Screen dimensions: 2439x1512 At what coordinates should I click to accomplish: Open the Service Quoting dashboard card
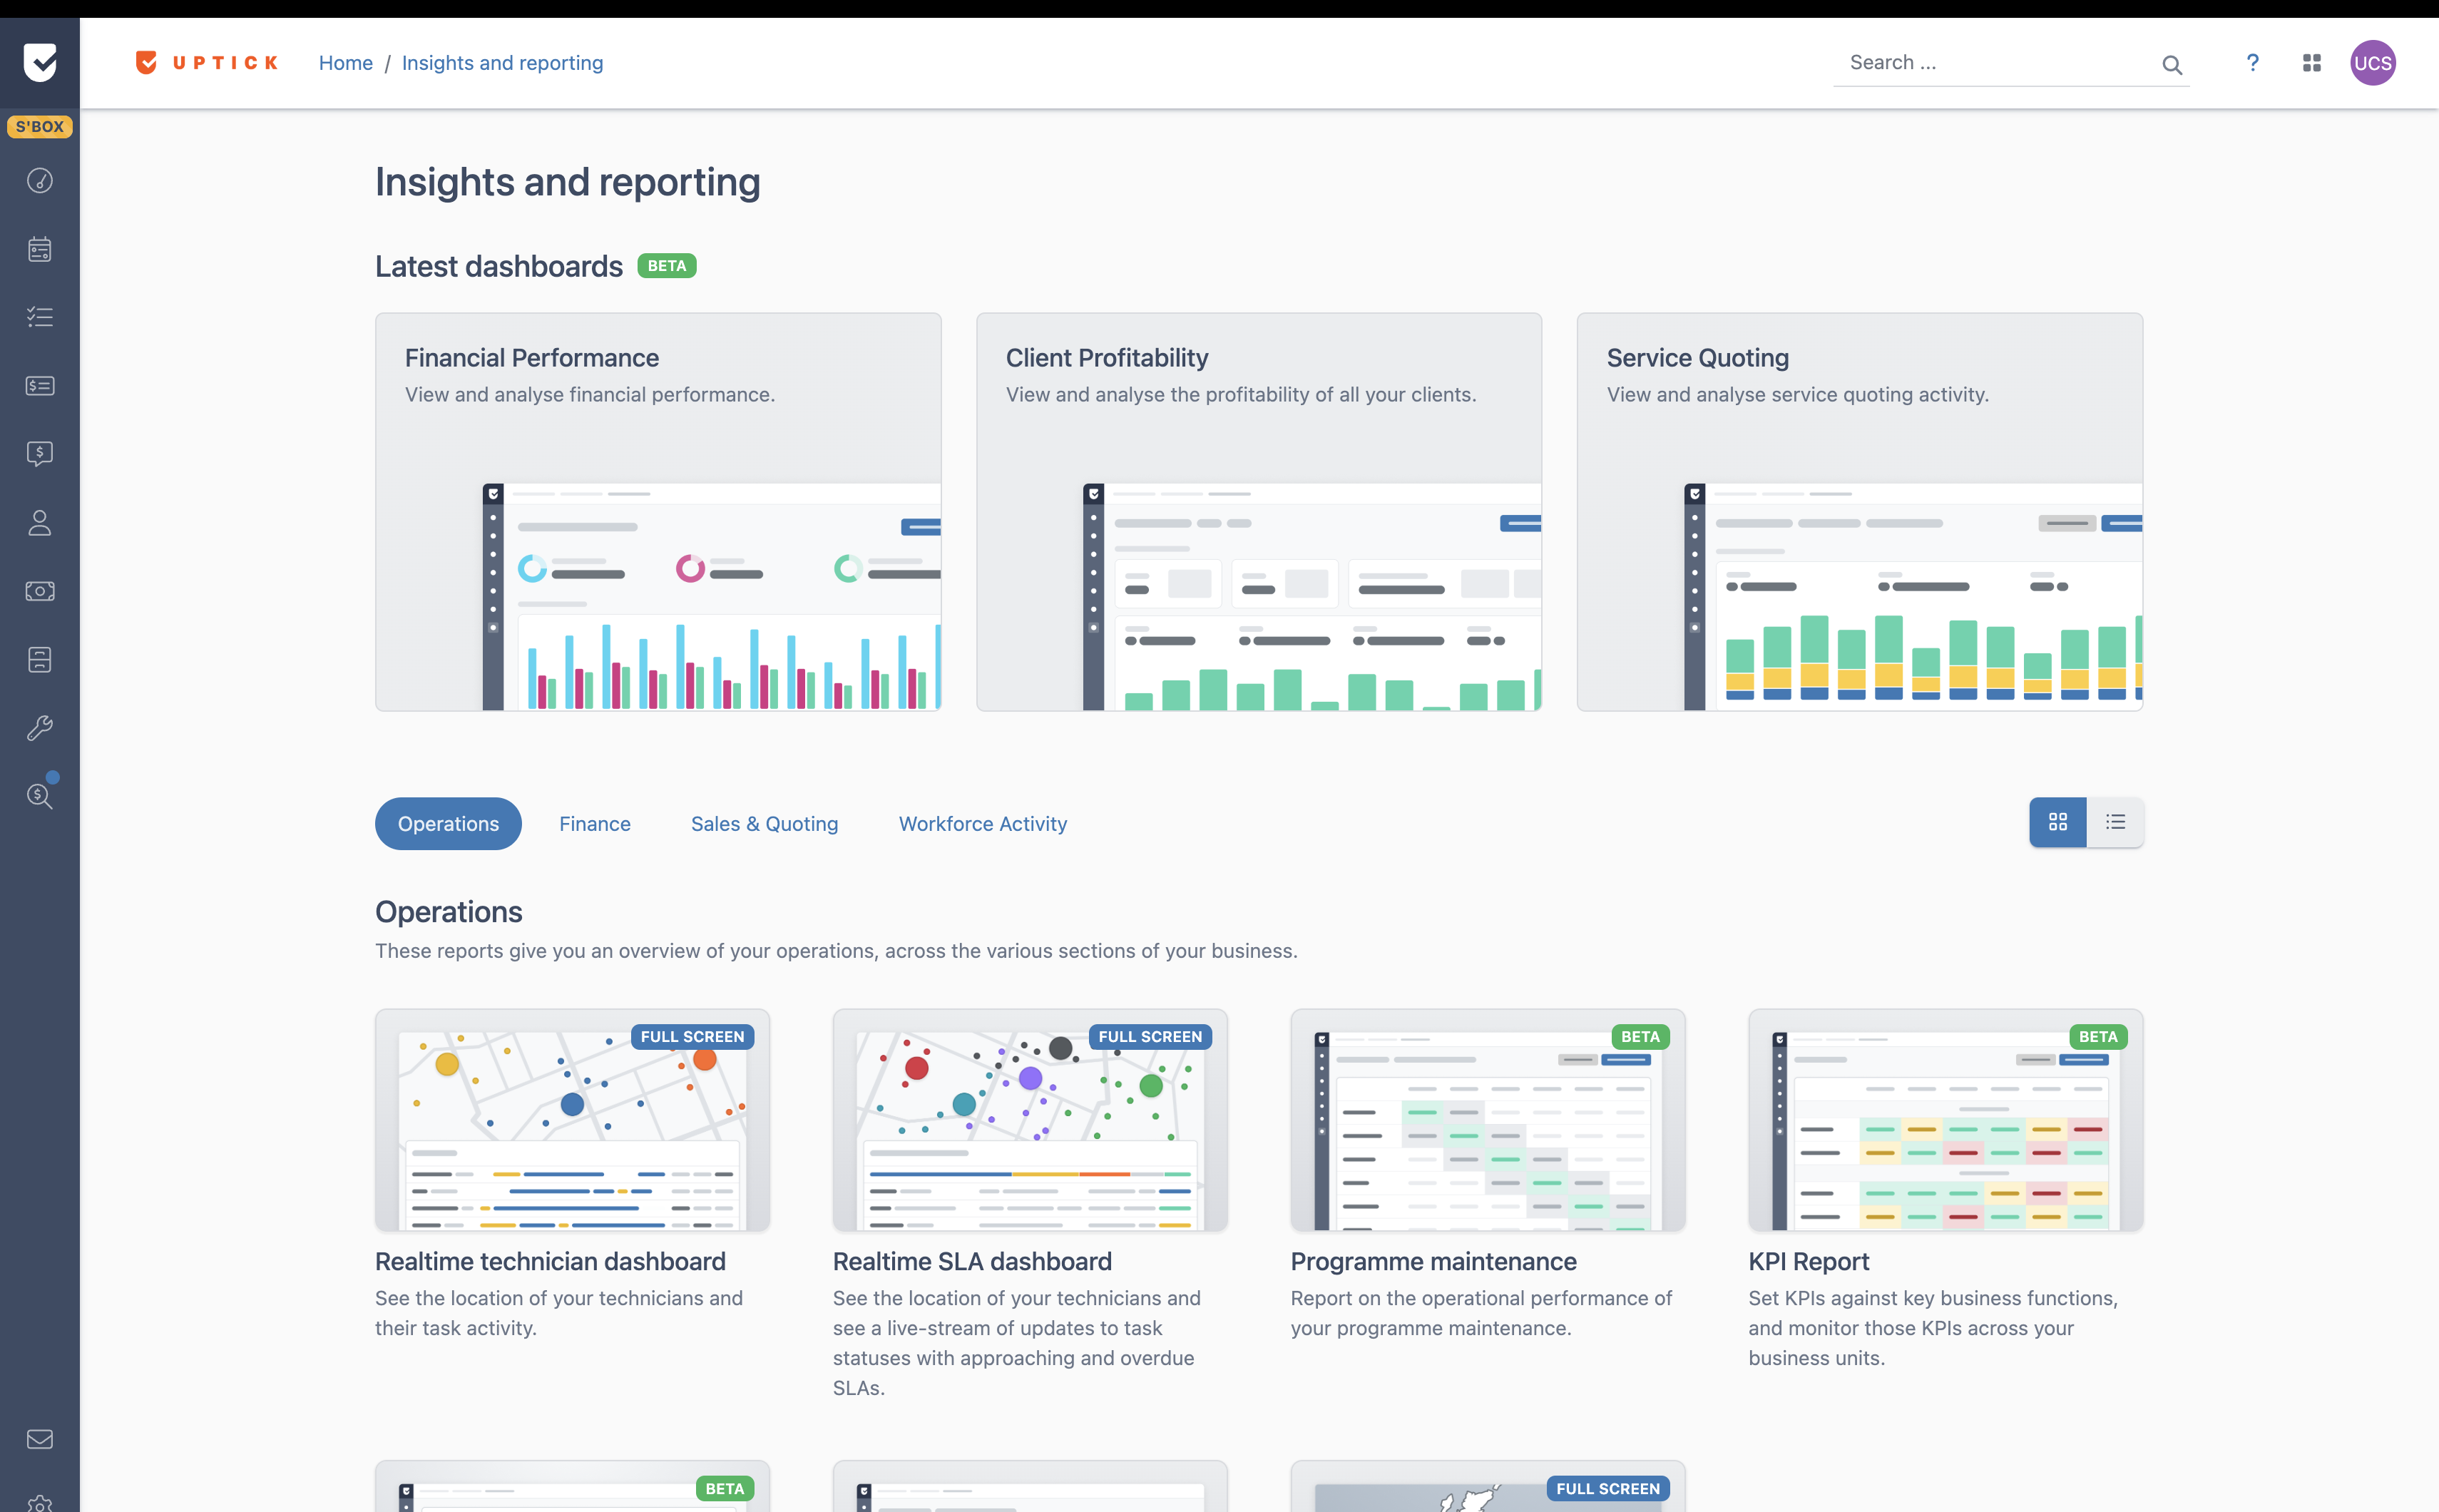click(1860, 512)
